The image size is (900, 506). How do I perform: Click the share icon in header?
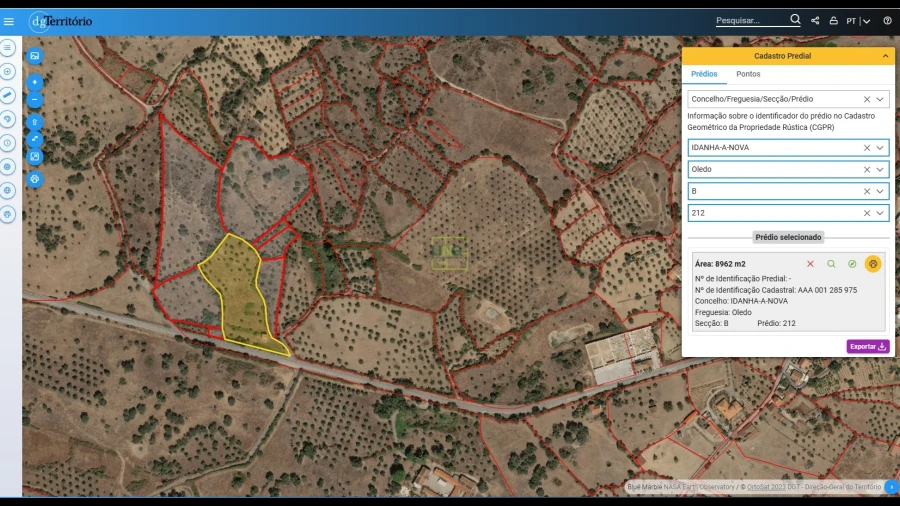(x=815, y=21)
